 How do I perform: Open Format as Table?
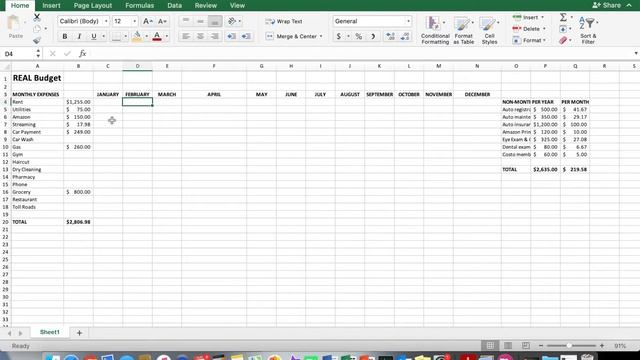coord(463,30)
